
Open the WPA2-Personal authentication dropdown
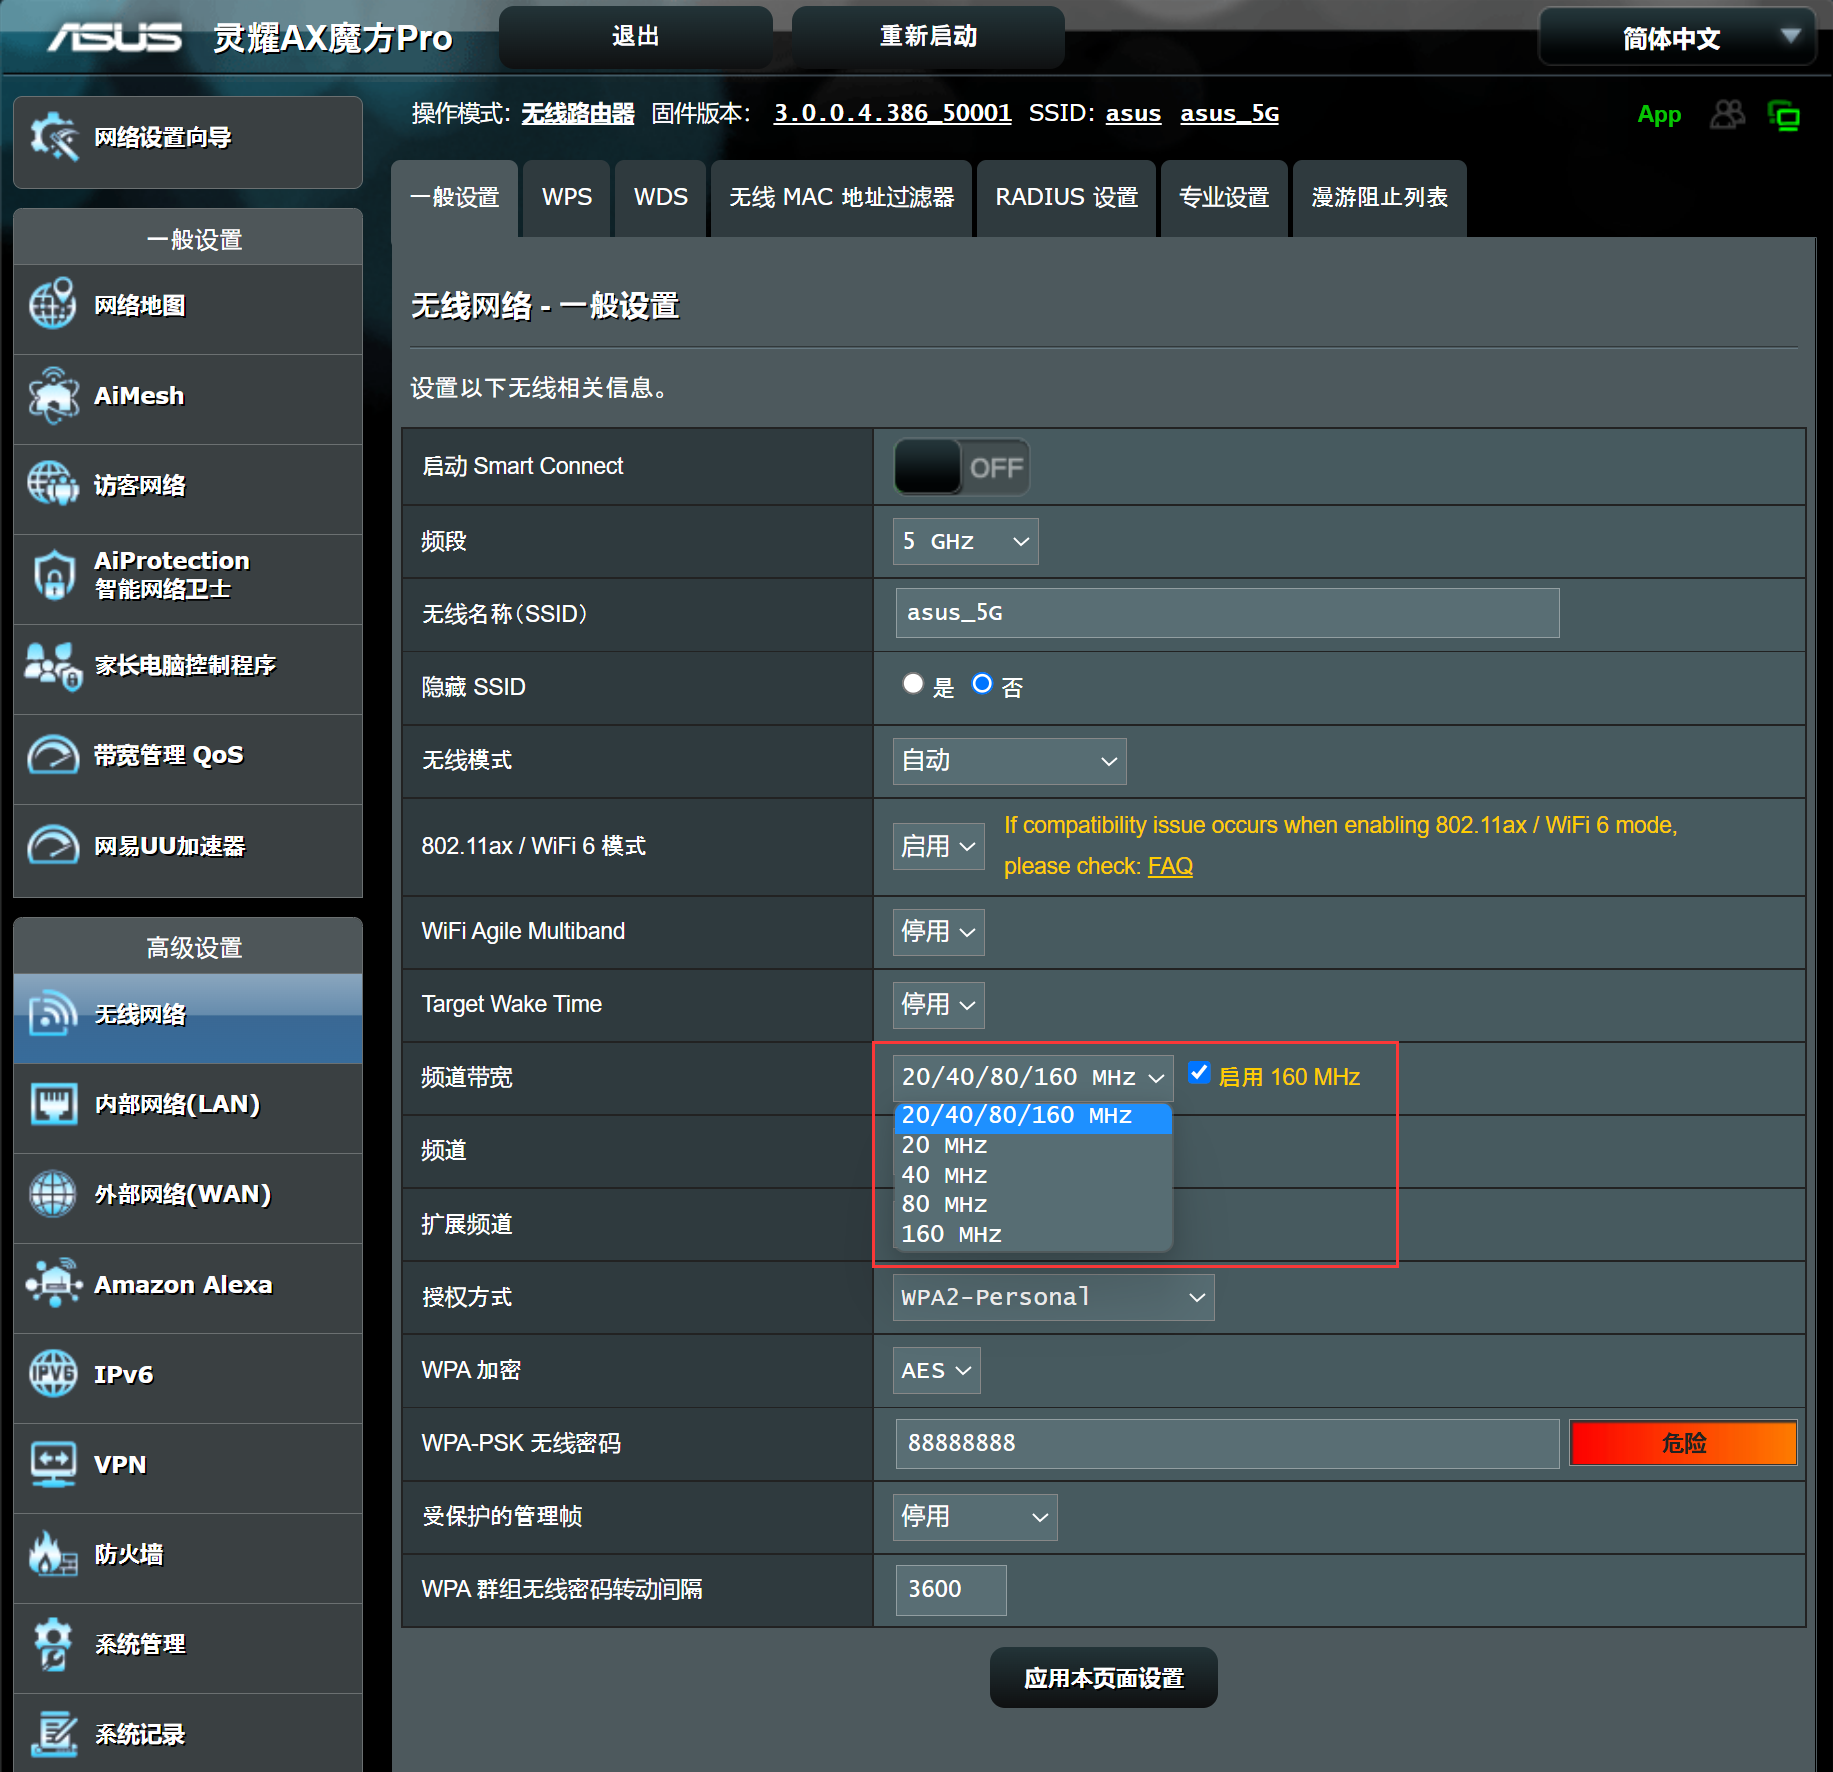point(1052,1297)
